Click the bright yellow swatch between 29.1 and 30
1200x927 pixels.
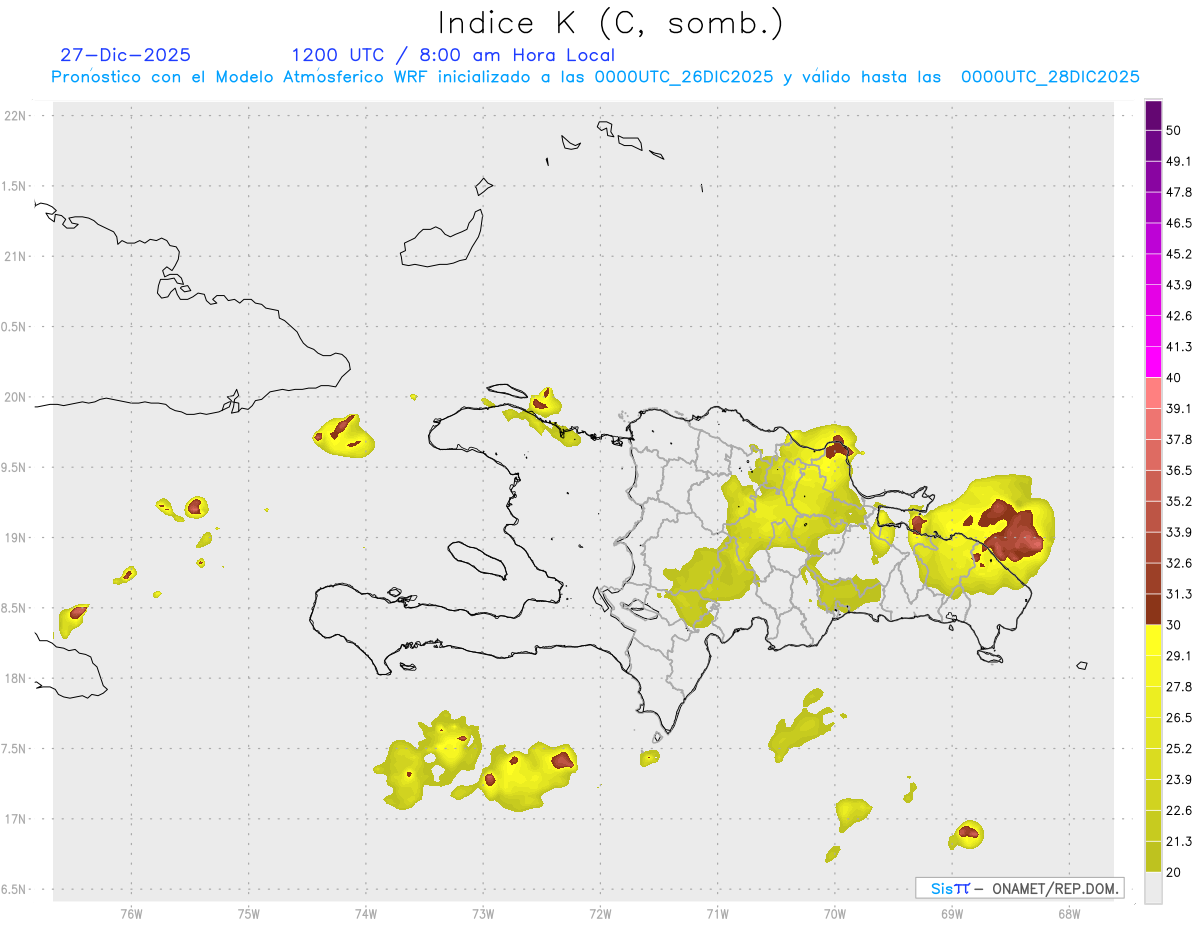[1154, 641]
